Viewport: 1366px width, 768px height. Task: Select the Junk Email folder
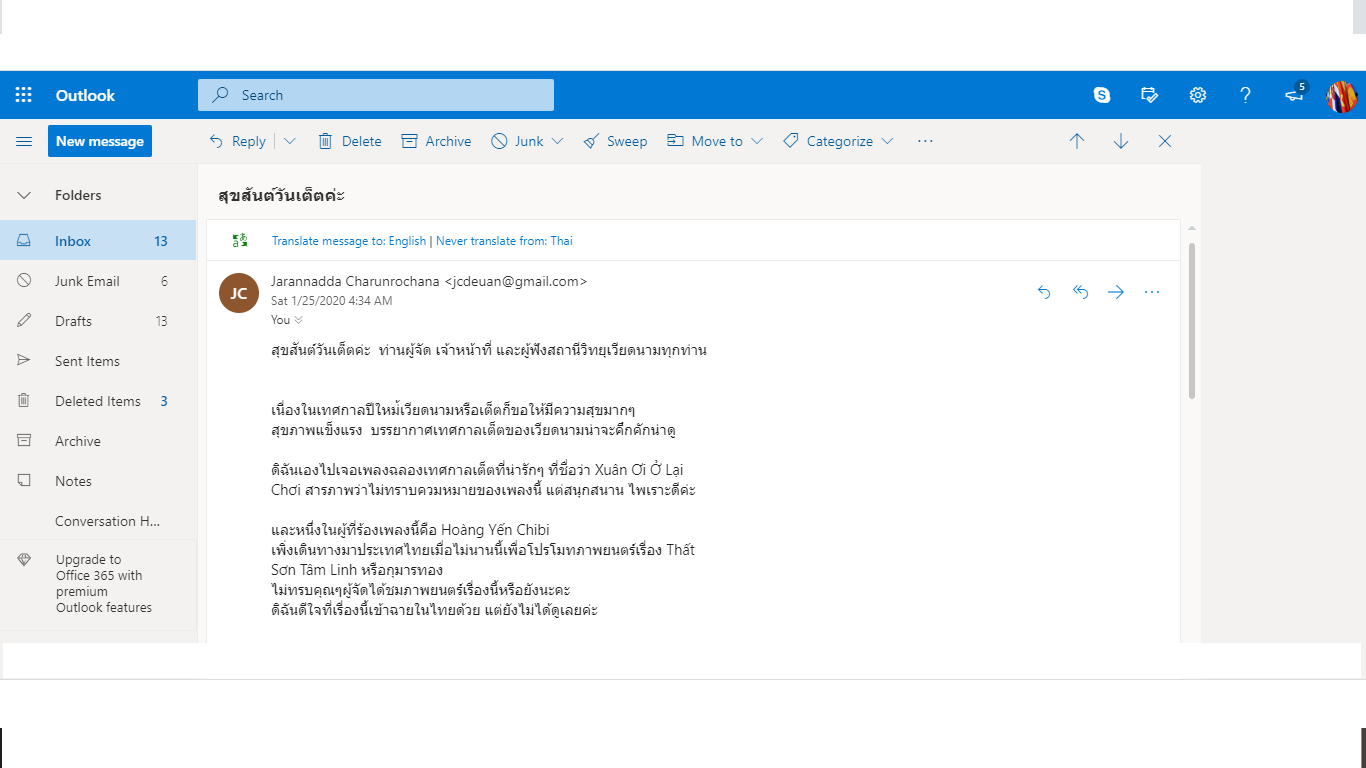click(87, 281)
